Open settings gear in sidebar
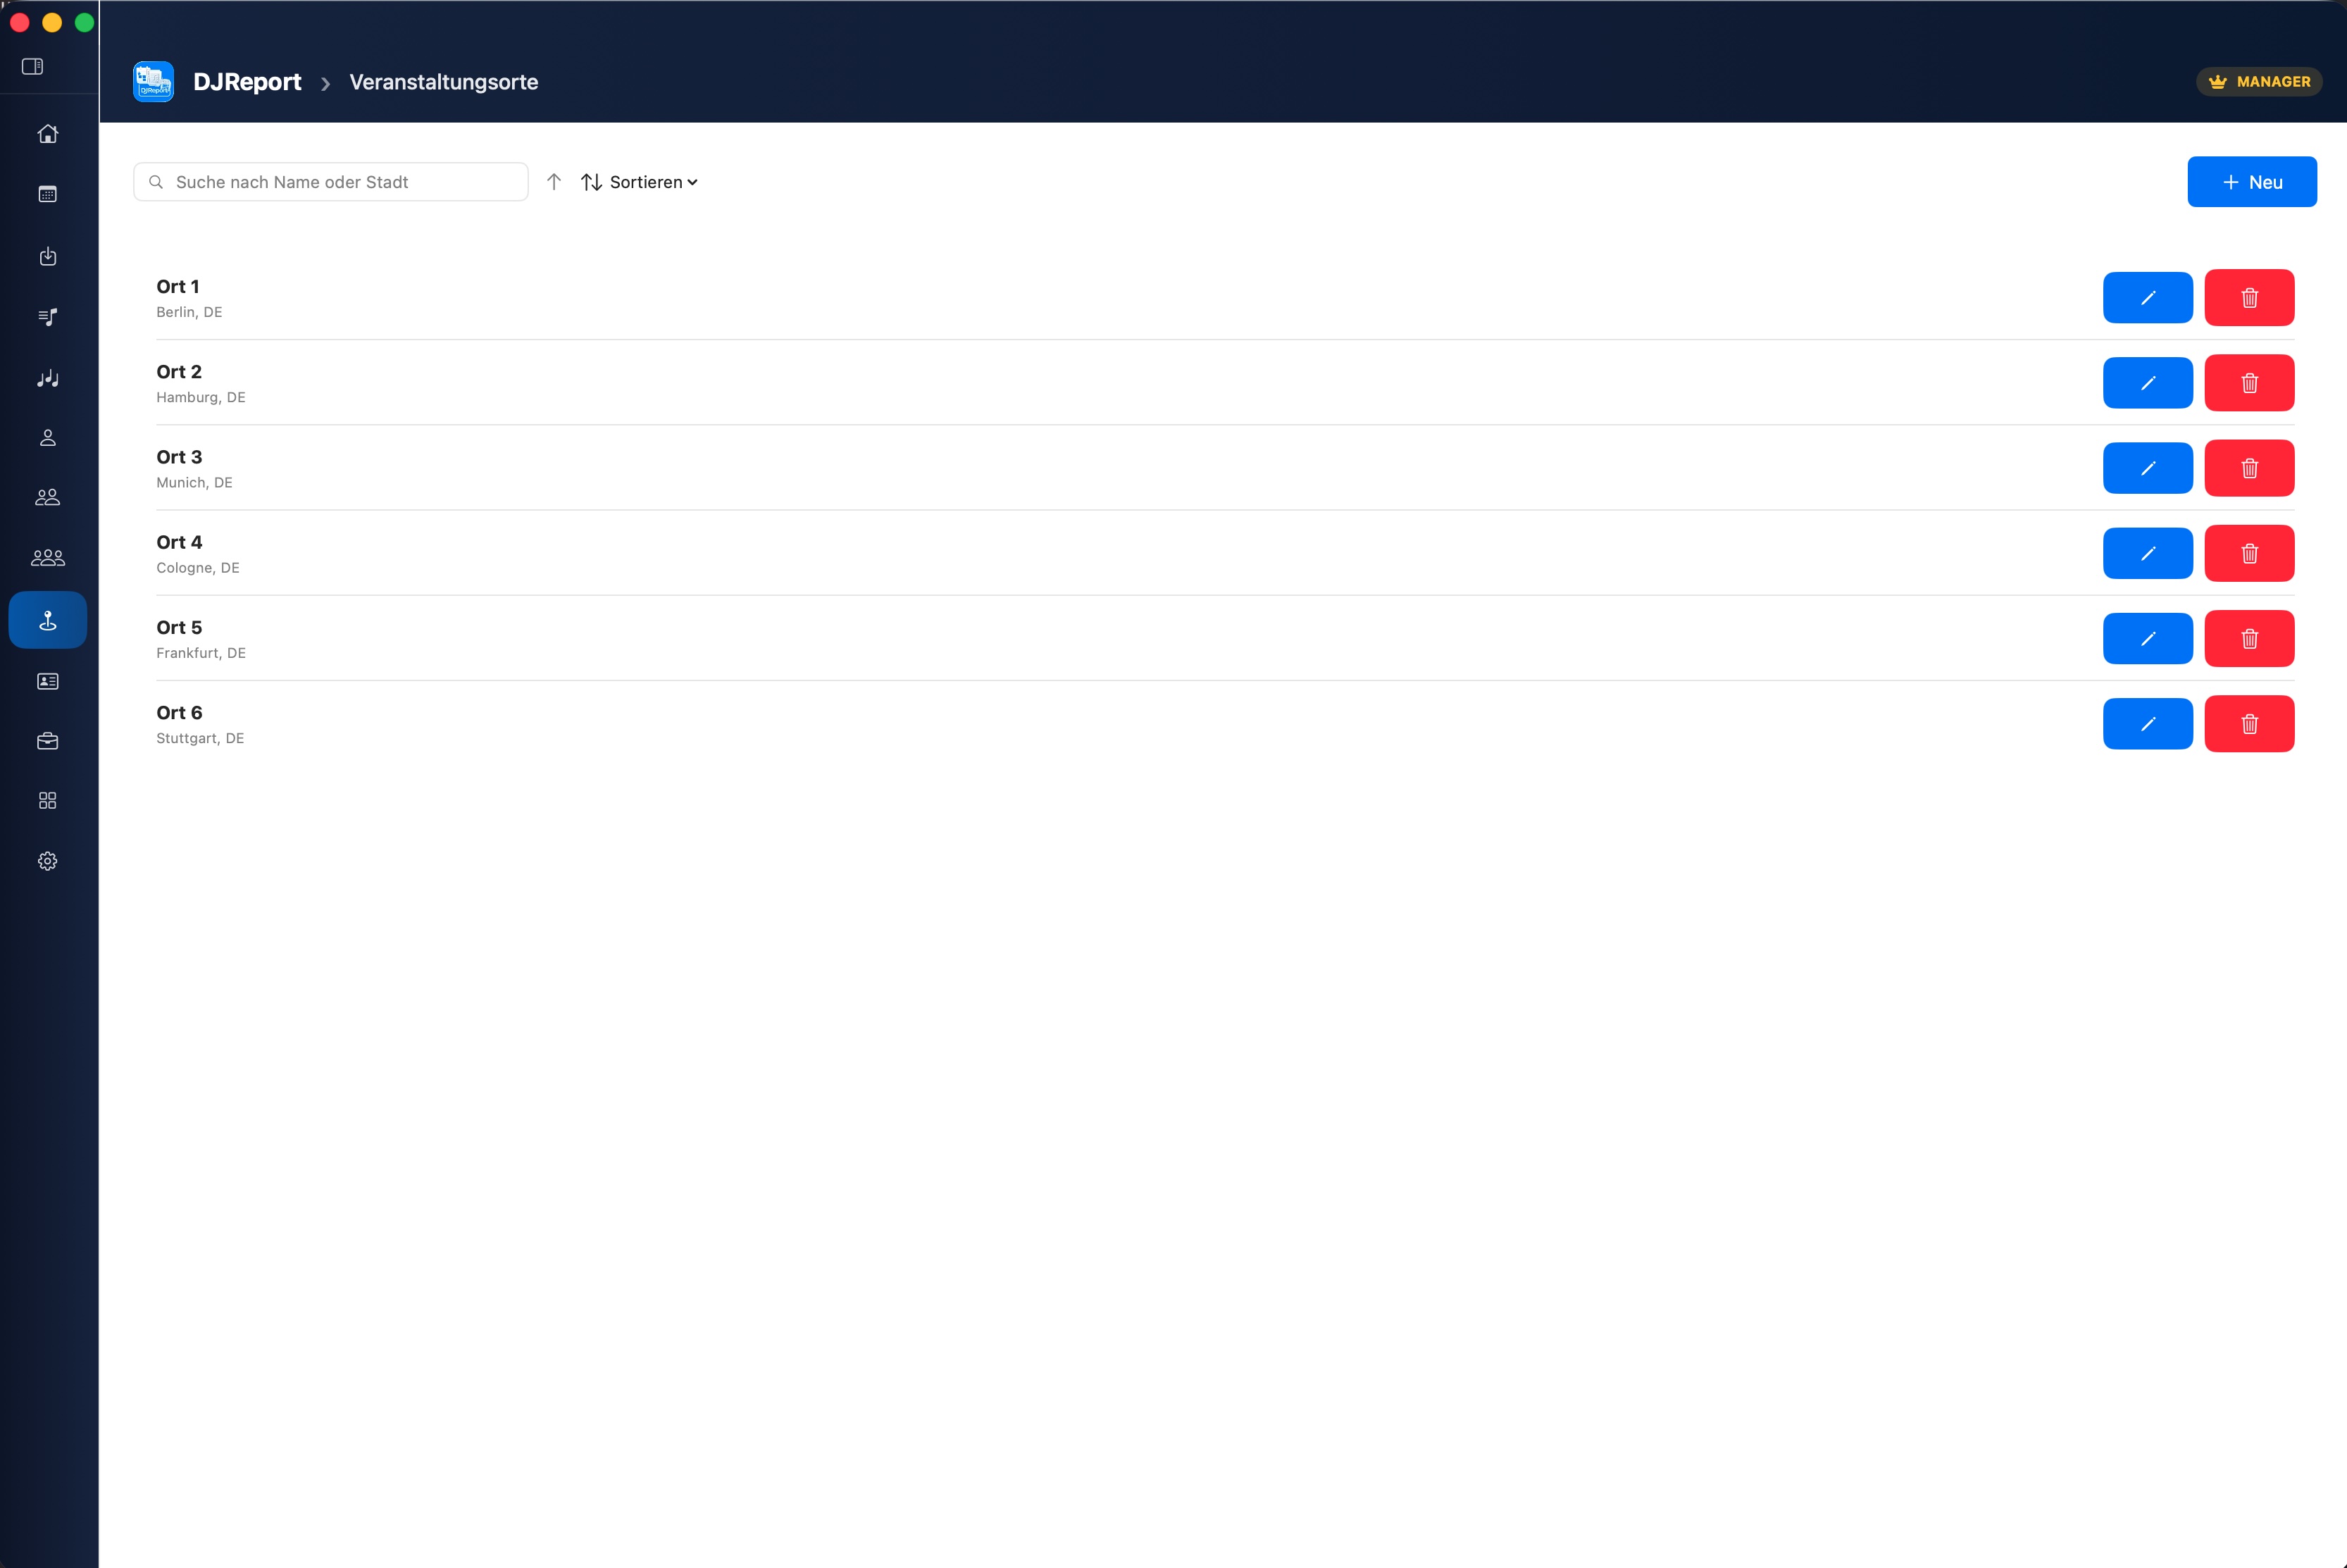2347x1568 pixels. pos(47,861)
